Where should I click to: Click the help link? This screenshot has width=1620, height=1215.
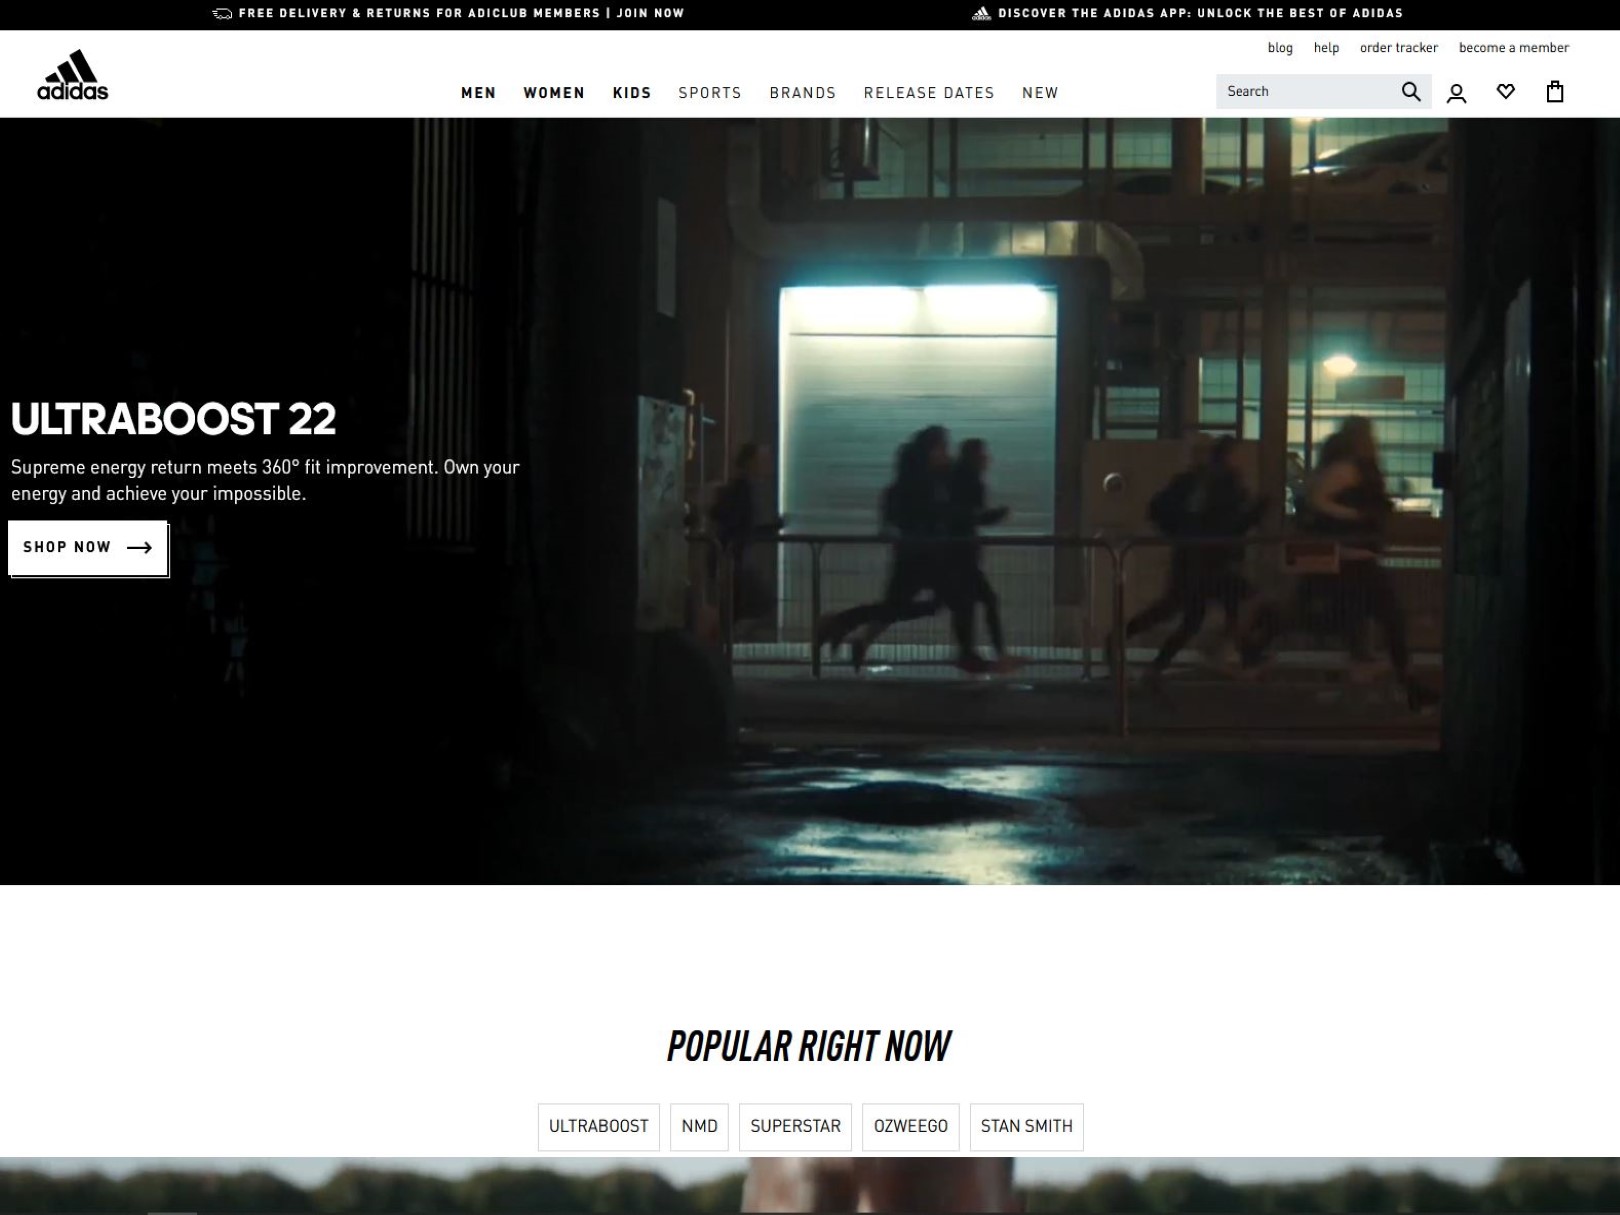click(x=1326, y=48)
